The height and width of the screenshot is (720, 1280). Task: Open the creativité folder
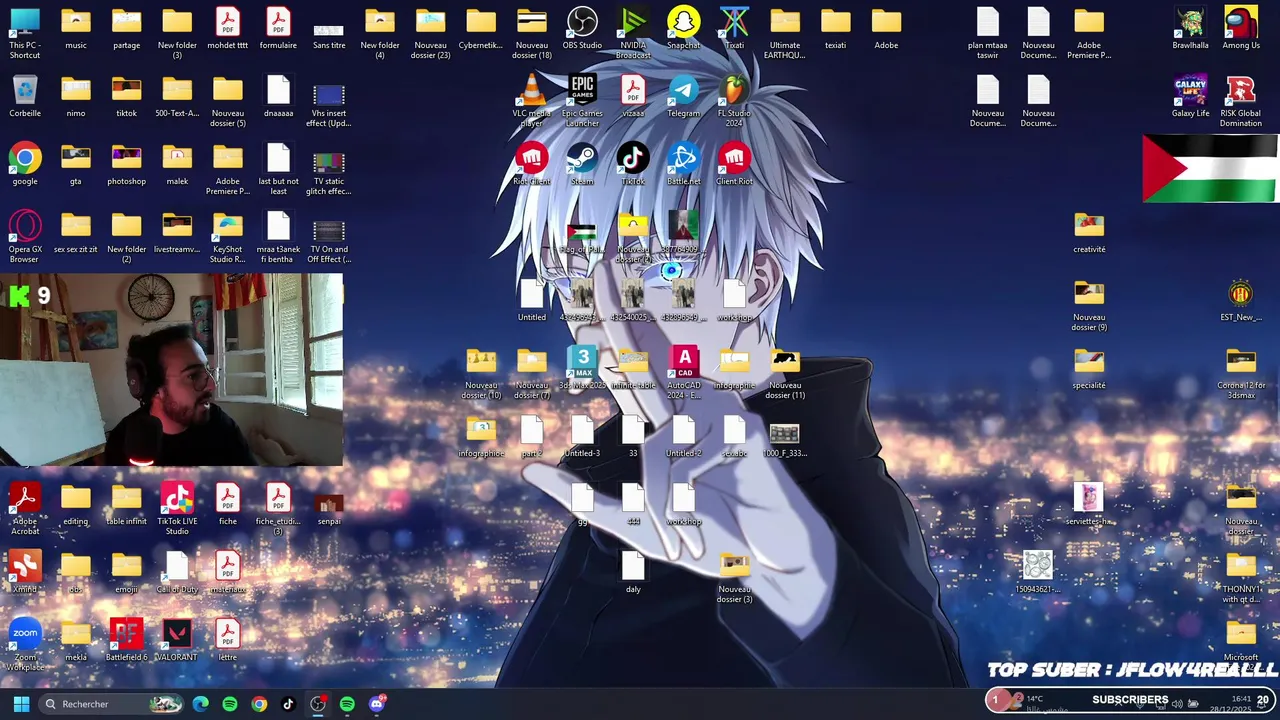(x=1089, y=232)
